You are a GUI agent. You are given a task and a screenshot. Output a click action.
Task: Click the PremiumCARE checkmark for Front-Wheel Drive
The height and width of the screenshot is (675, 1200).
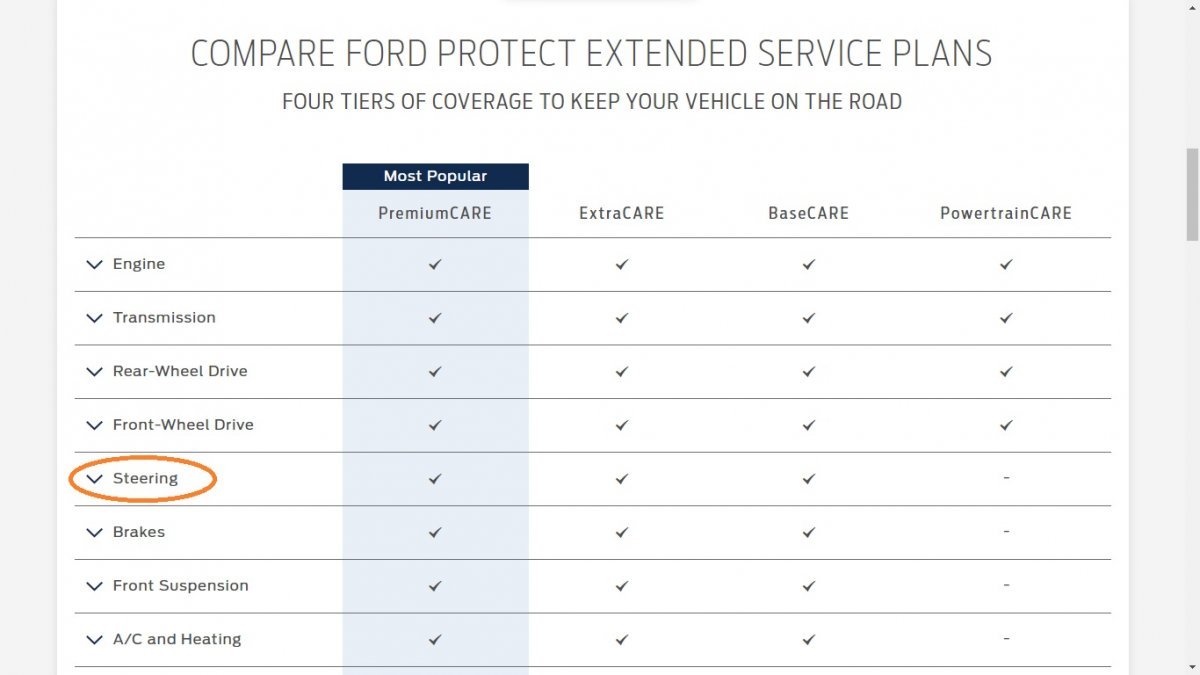coord(434,425)
